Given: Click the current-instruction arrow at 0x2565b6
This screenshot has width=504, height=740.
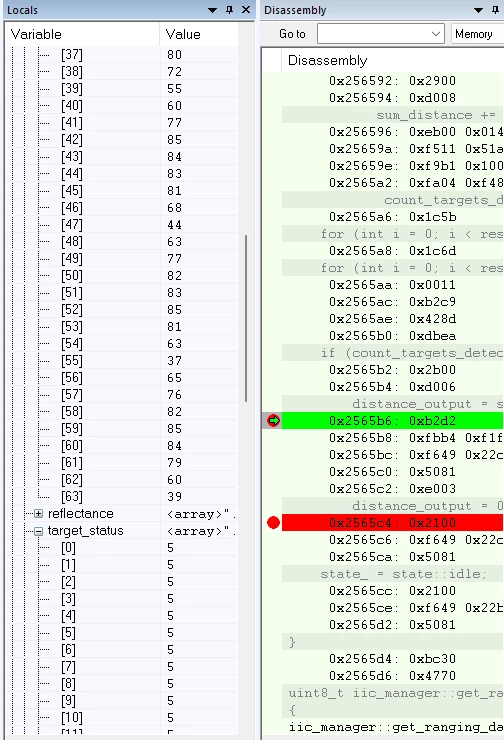Looking at the screenshot, I should (273, 420).
